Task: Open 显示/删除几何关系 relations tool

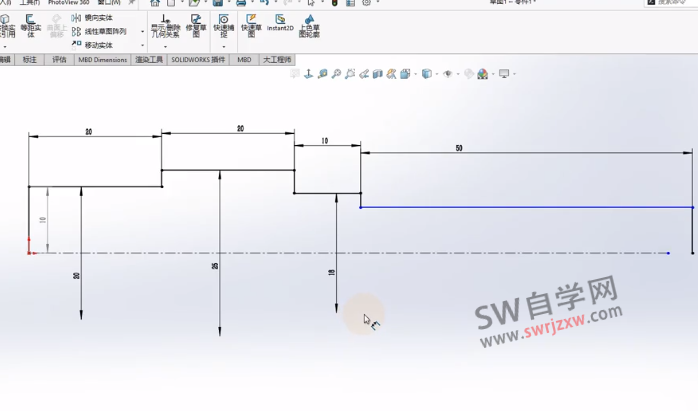Action: click(165, 26)
